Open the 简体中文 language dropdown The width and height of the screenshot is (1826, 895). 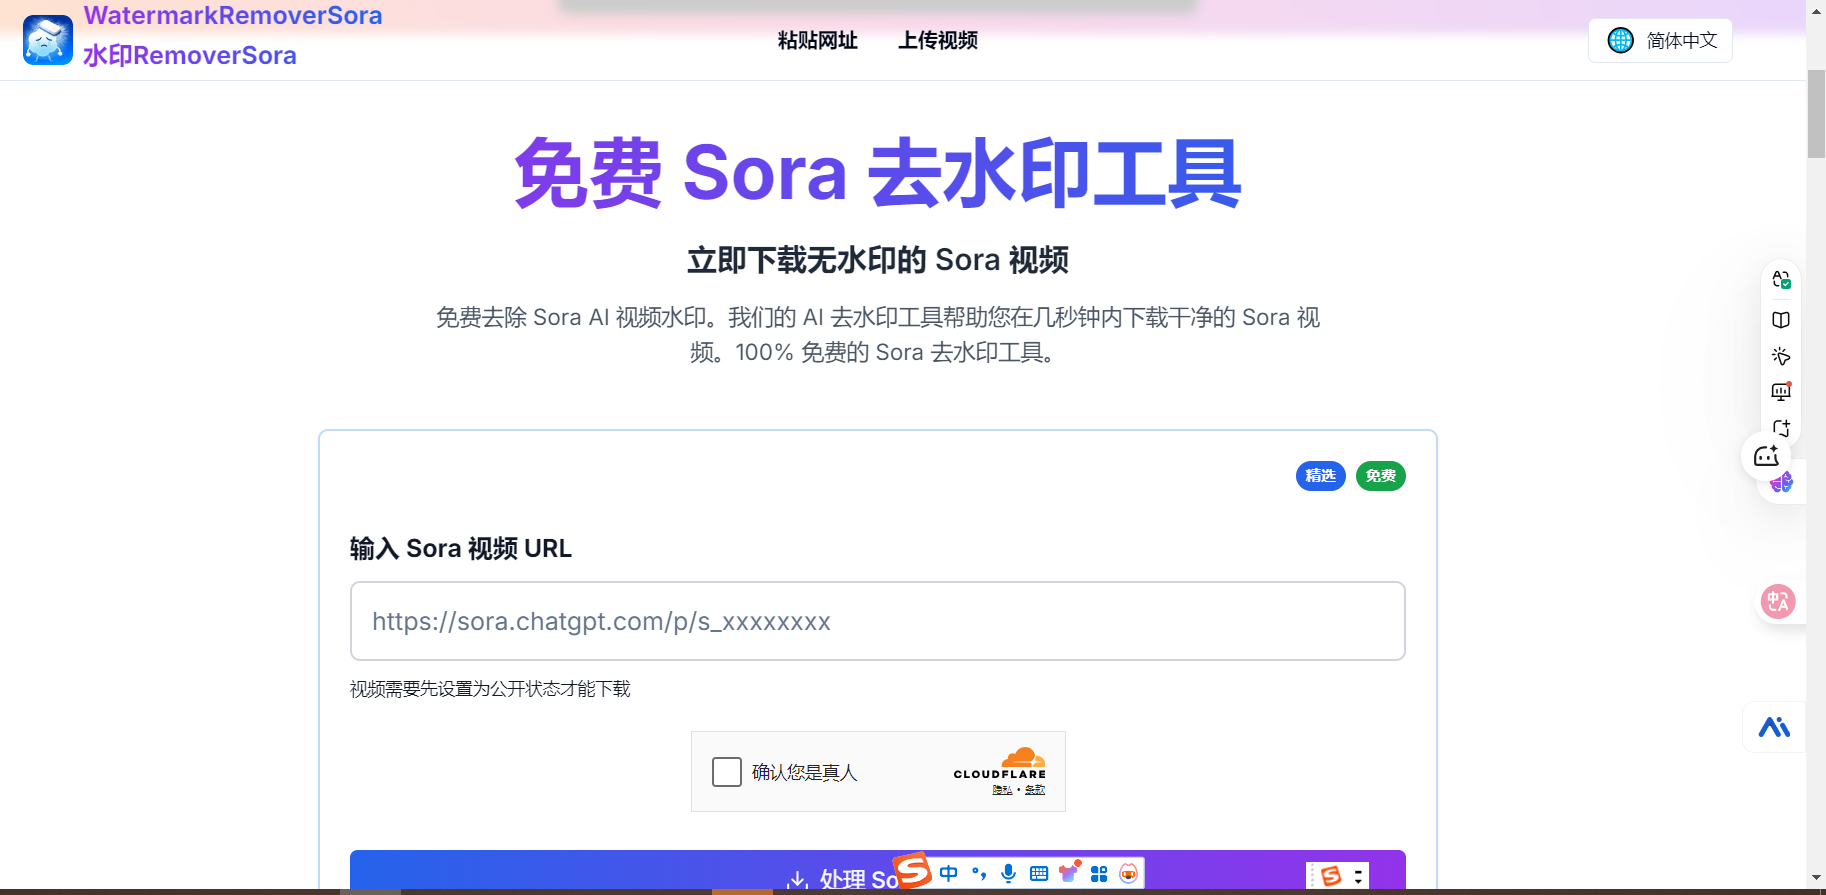[1660, 41]
